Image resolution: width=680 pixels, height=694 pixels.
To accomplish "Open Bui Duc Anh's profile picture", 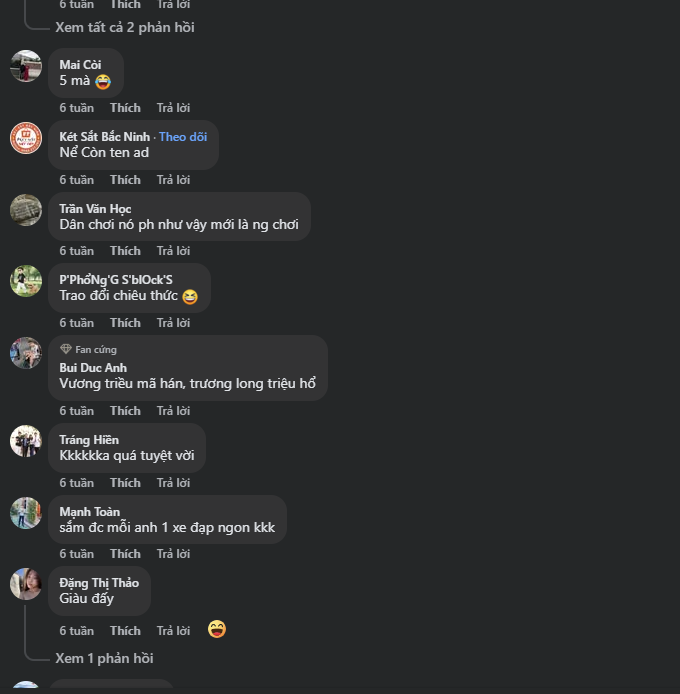I will [26, 353].
